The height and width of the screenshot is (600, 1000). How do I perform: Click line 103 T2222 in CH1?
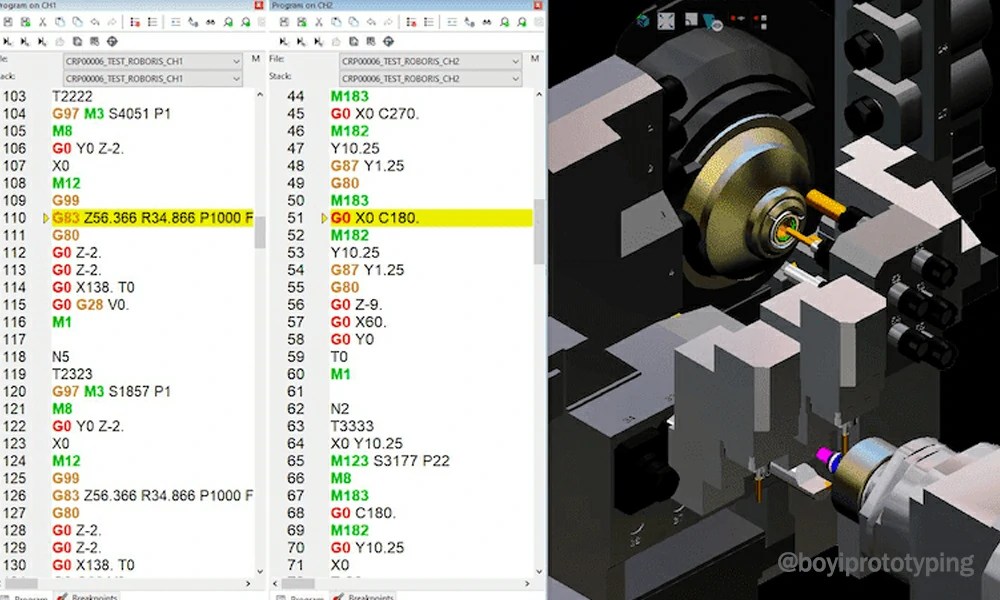(72, 96)
